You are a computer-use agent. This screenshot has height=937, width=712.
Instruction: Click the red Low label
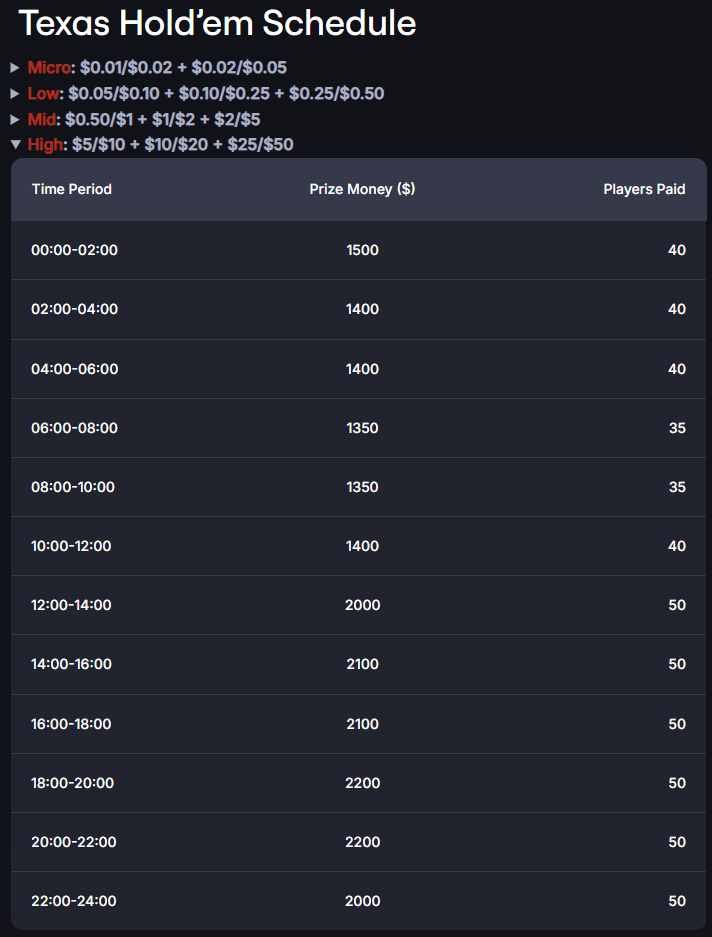[44, 93]
